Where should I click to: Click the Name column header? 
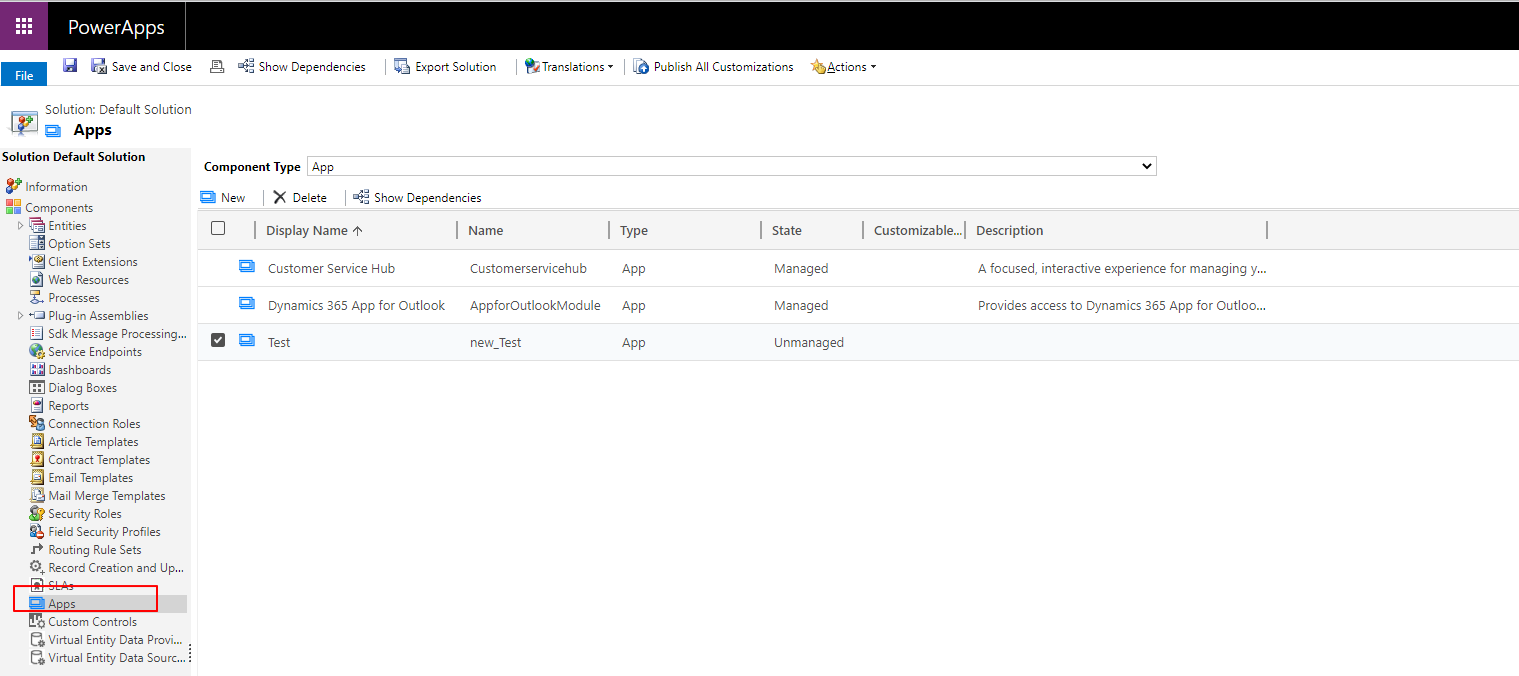coord(485,230)
